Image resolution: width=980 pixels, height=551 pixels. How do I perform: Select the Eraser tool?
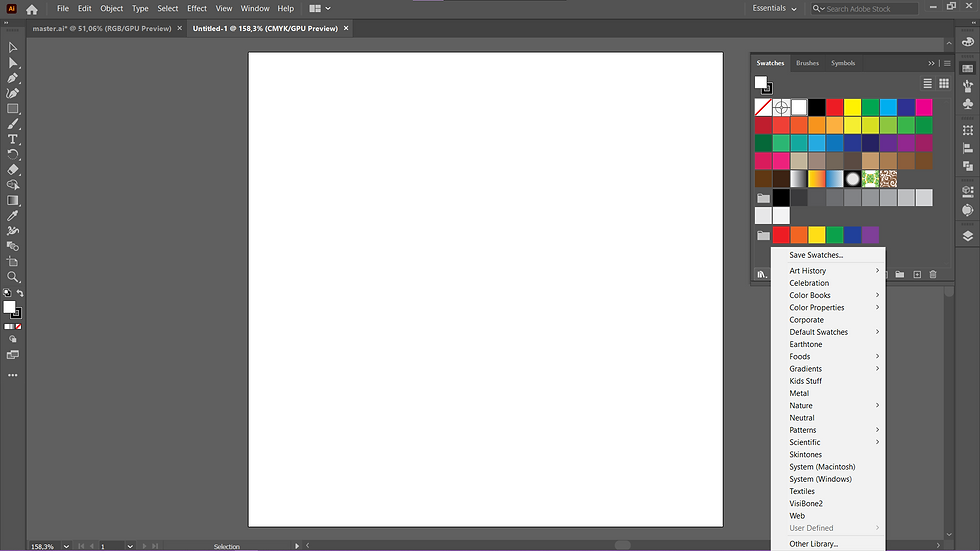tap(12, 170)
